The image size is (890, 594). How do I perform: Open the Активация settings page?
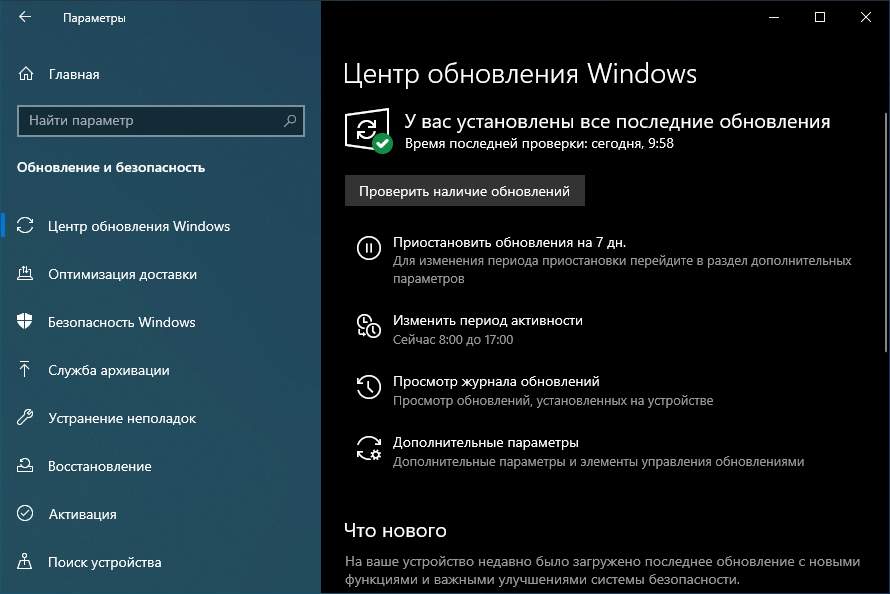(x=82, y=514)
